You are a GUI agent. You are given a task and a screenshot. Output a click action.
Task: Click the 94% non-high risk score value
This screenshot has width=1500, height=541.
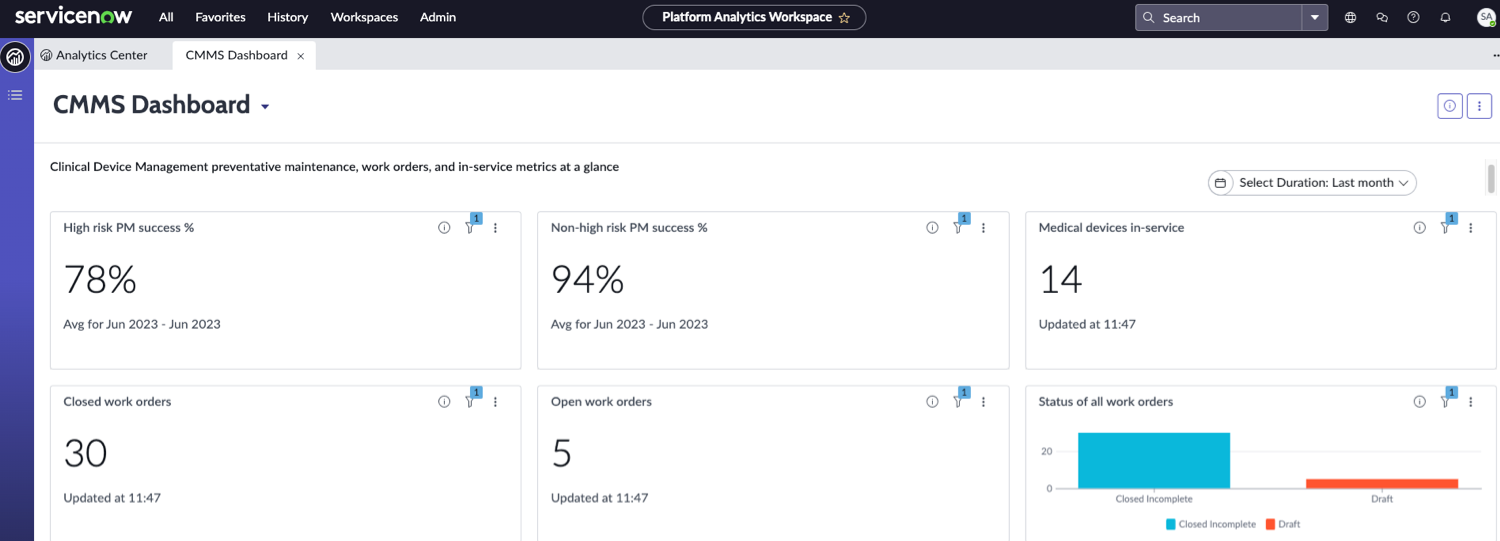pos(588,279)
